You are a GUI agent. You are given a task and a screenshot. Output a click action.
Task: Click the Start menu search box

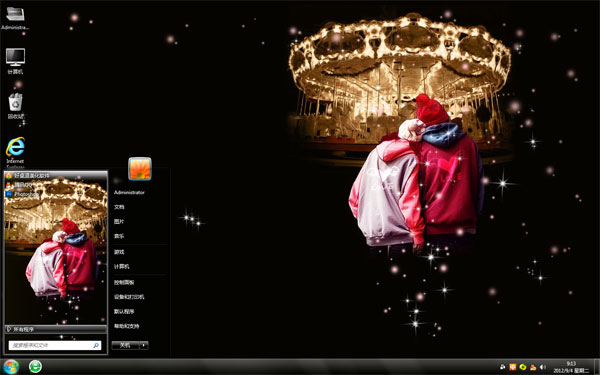55,346
